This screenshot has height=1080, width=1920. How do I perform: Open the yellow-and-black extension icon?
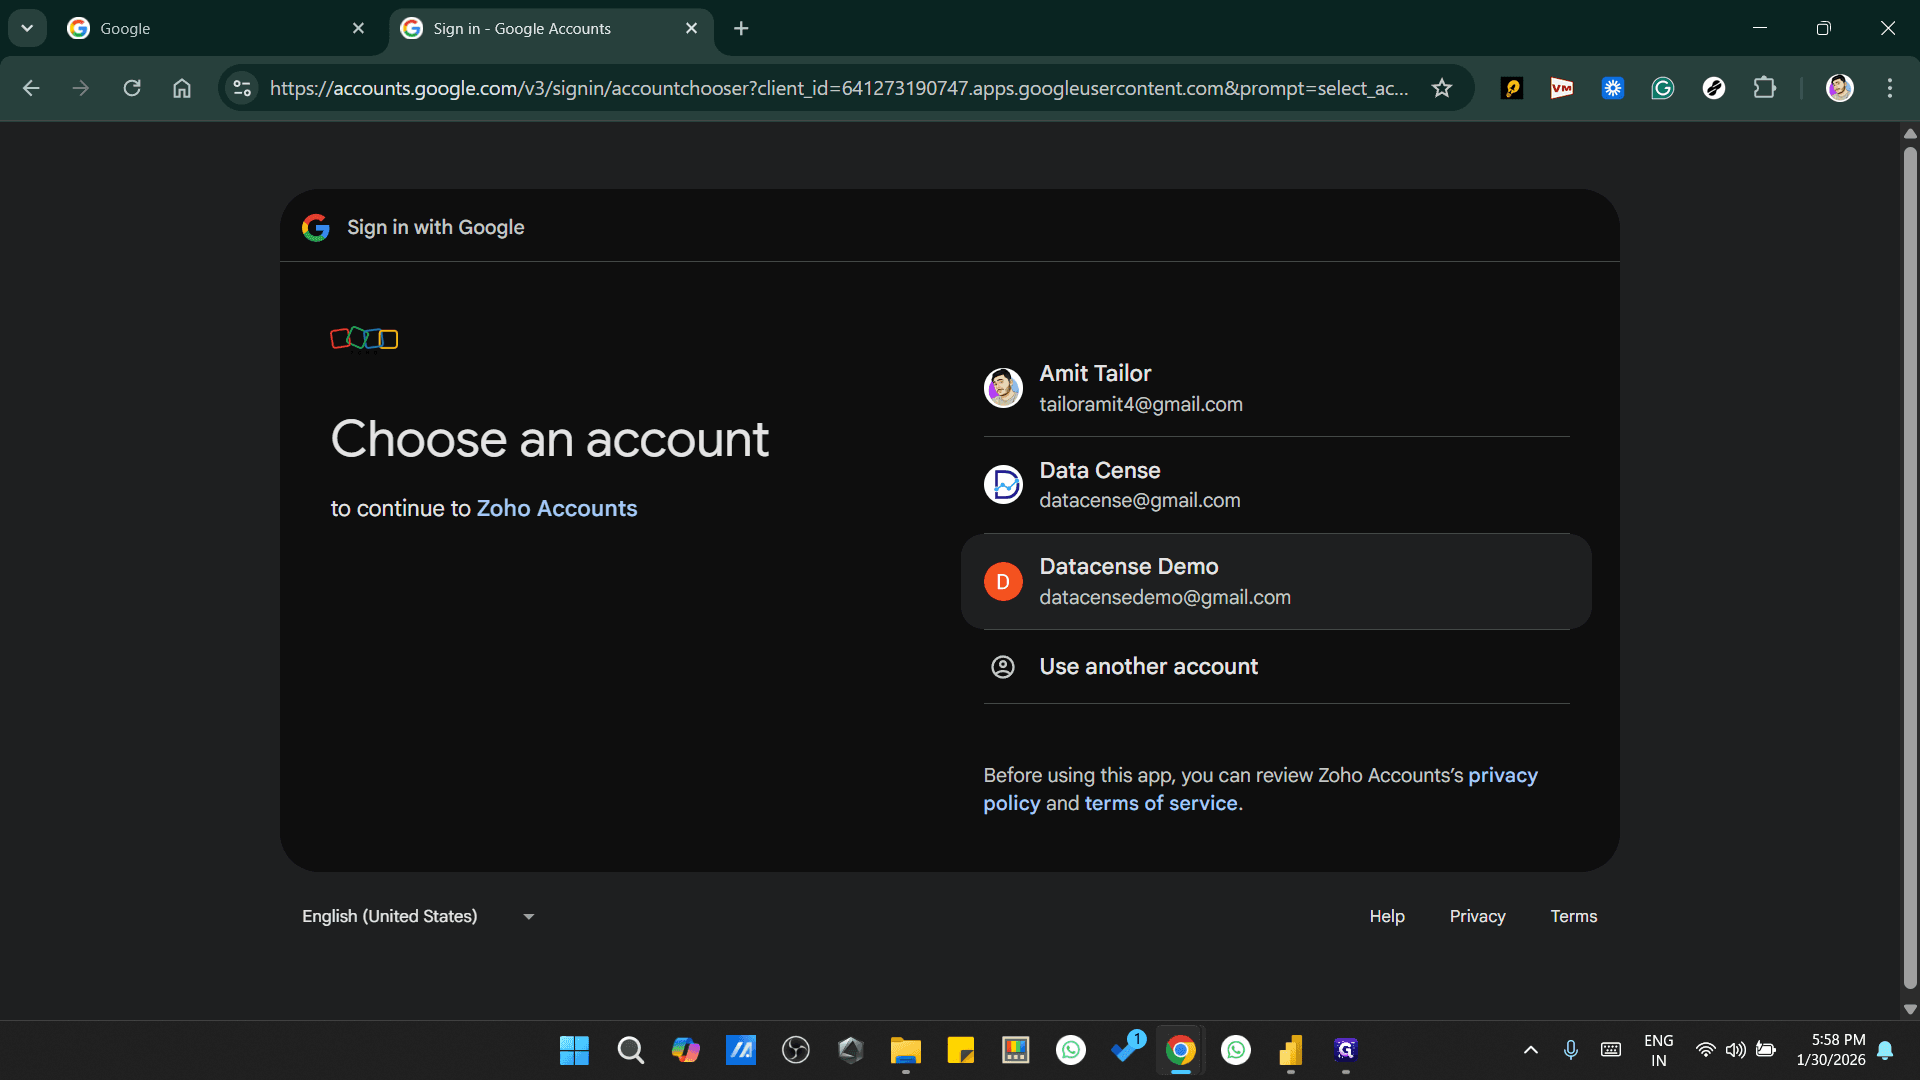click(x=1512, y=88)
